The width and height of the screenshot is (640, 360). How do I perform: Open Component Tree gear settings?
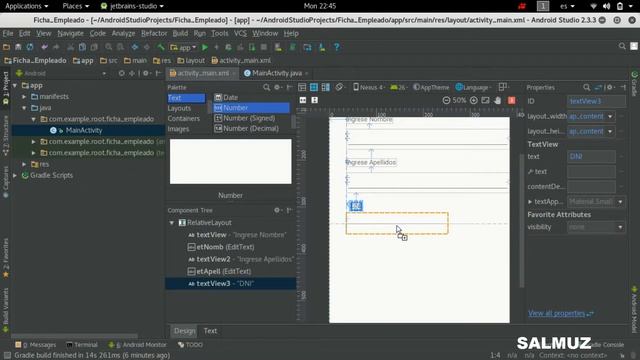277,210
